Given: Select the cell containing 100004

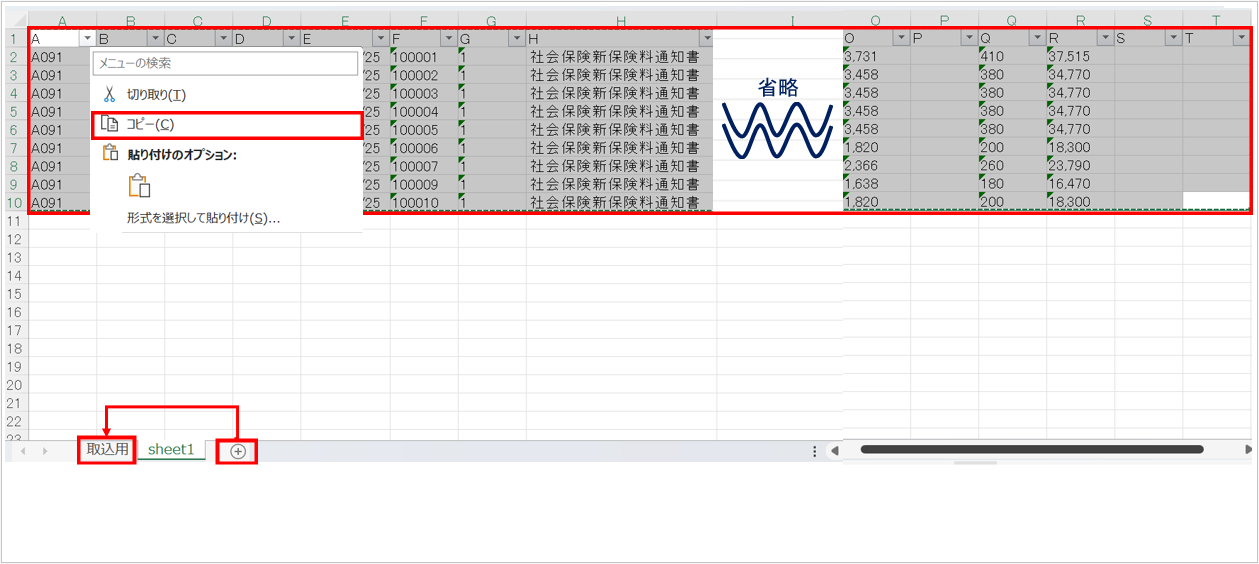Looking at the screenshot, I should click(x=424, y=111).
